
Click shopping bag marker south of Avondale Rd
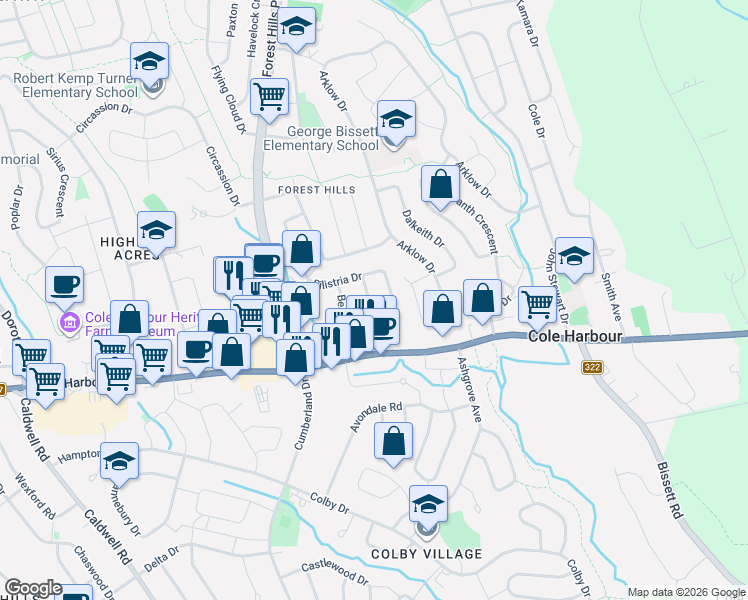(x=393, y=444)
